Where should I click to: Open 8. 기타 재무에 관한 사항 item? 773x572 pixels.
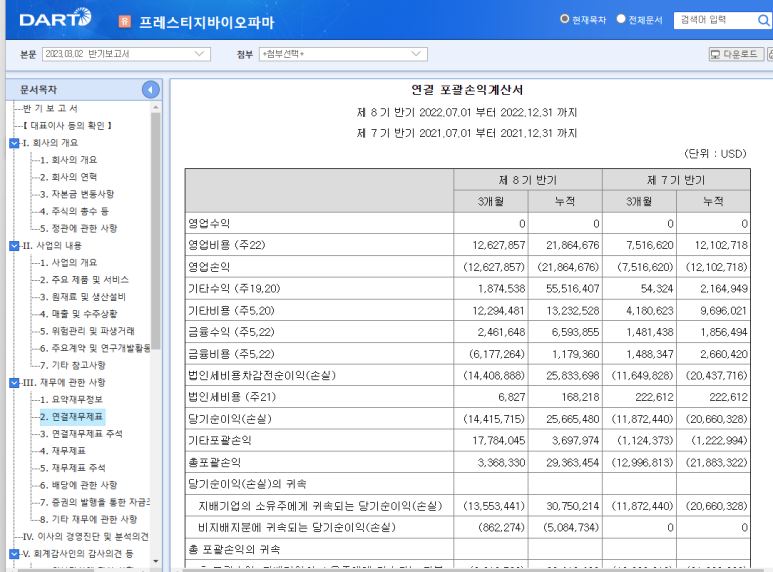pos(89,519)
